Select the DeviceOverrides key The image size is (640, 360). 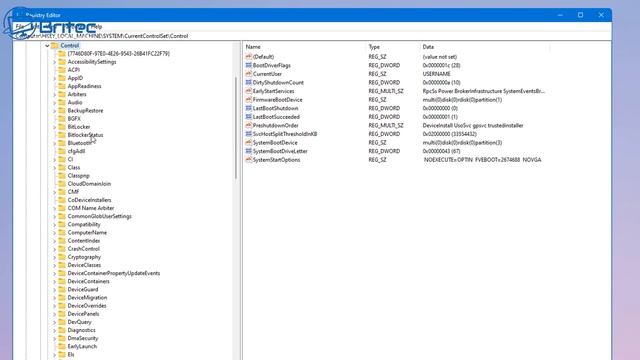coord(87,306)
